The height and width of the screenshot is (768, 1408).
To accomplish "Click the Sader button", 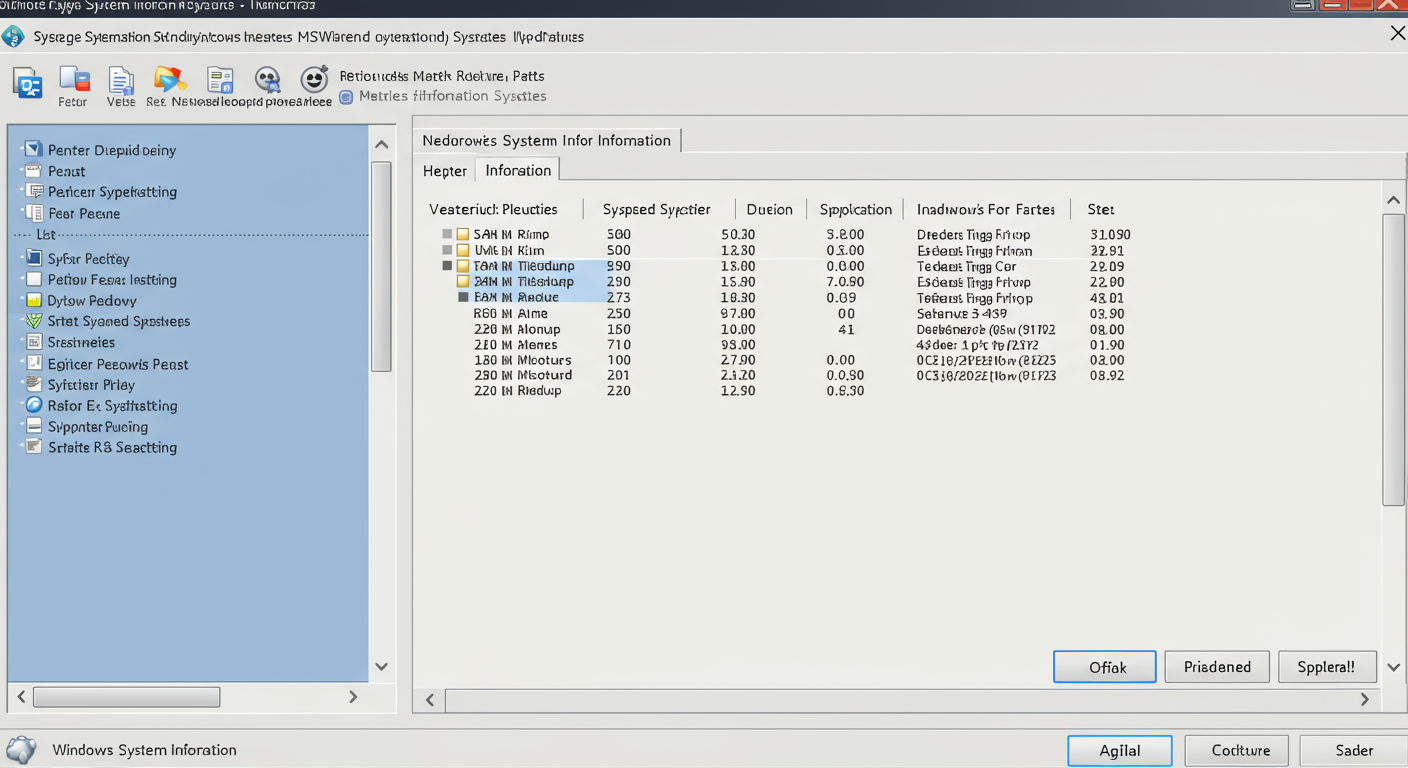I will (1354, 751).
